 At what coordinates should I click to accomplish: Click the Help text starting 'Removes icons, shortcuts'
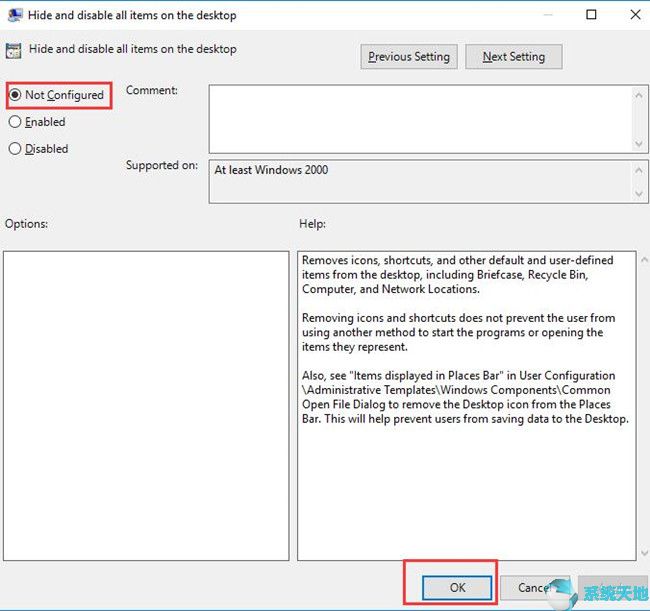457,274
